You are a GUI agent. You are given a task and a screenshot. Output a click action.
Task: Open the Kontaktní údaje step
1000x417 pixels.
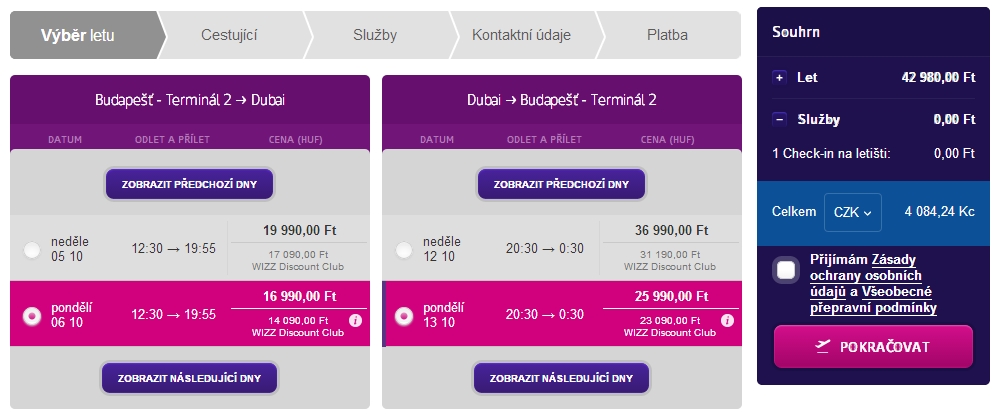click(x=522, y=35)
